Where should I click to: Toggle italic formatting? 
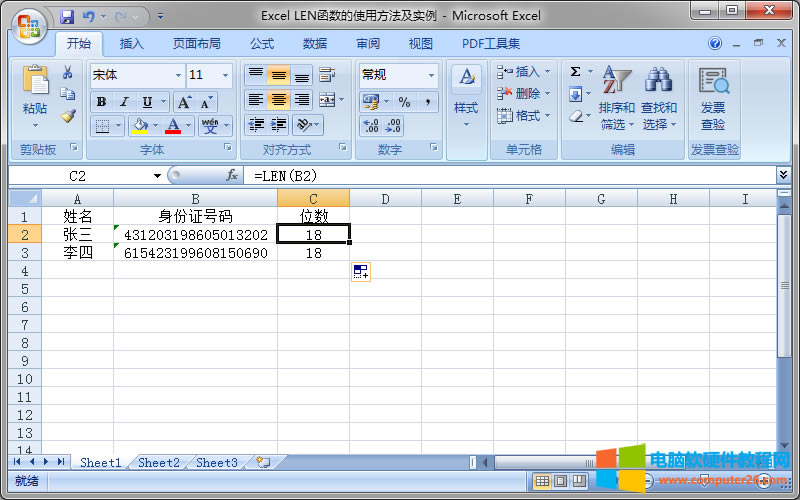click(x=124, y=102)
